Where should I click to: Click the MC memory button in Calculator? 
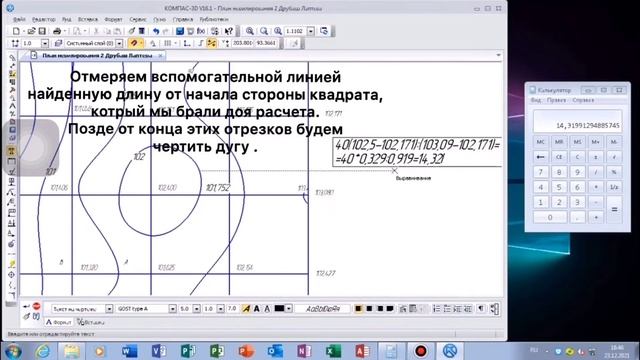pos(541,142)
